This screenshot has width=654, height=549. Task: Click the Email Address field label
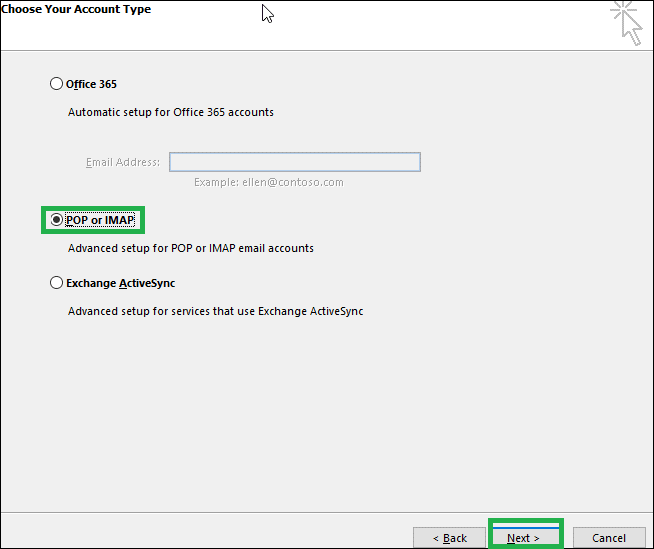coord(123,162)
